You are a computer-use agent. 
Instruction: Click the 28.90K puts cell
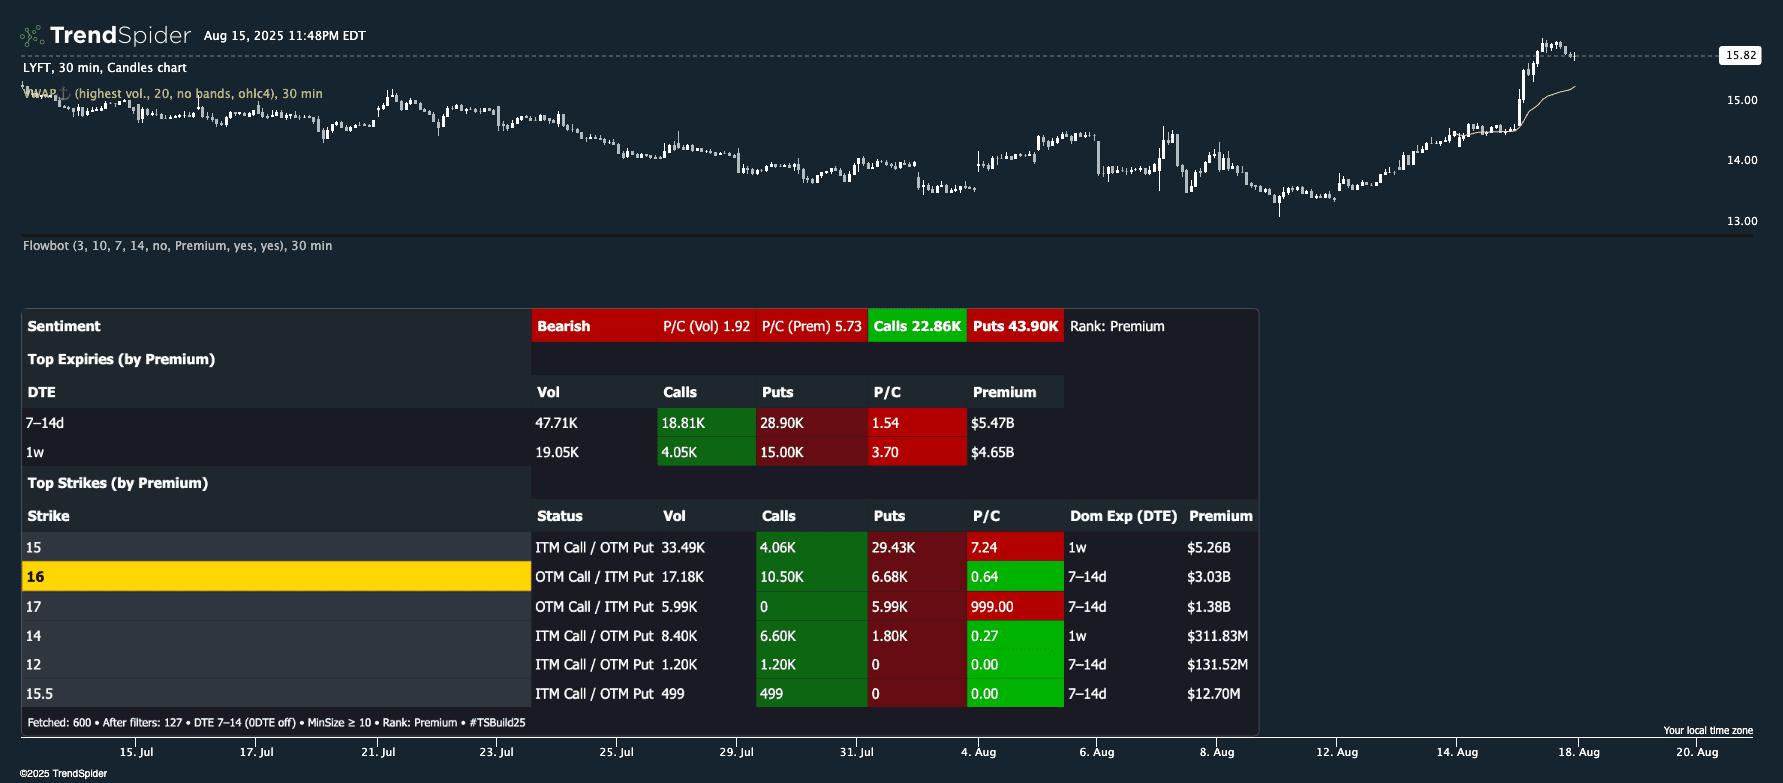(811, 423)
